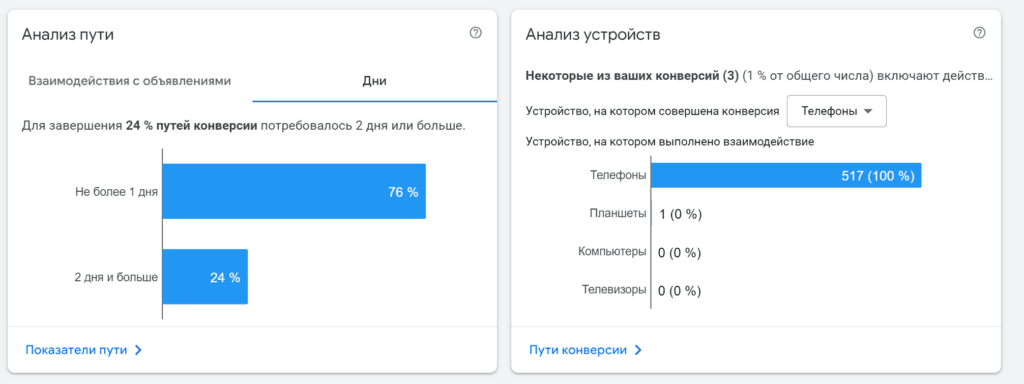1024x384 pixels.
Task: Click the Не более 1 дня label
Action: coord(116,192)
